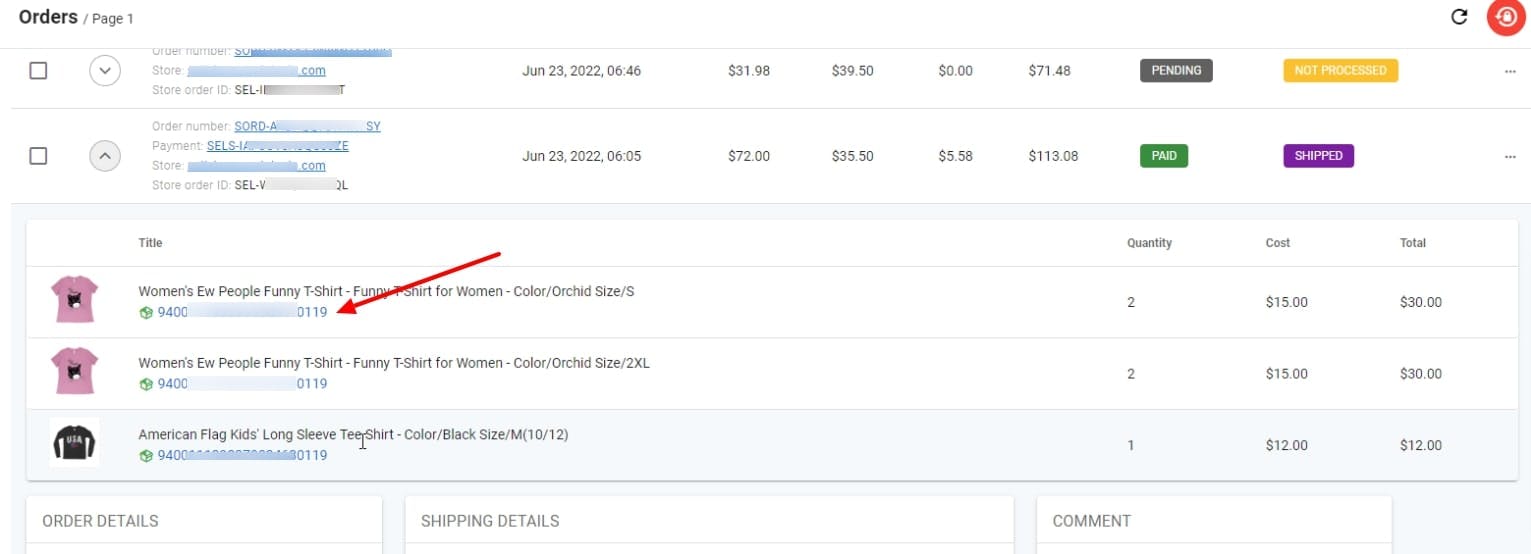Open more options for the PENDING order
The image size is (1531, 554).
click(1510, 71)
